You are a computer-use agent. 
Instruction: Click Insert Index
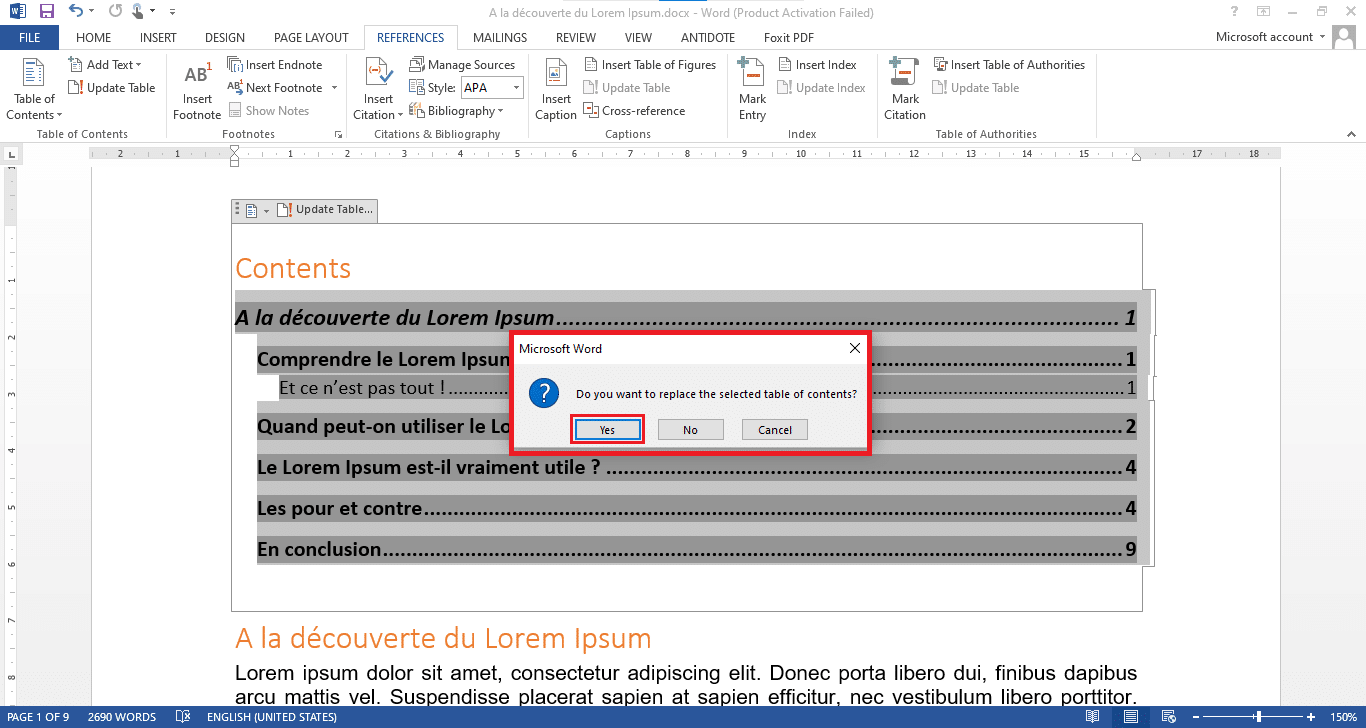tap(817, 65)
